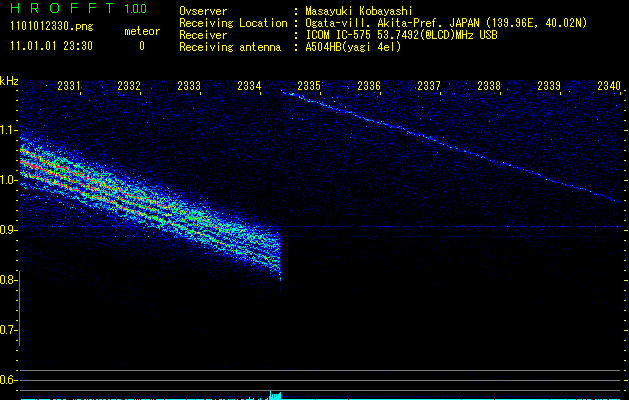Screen dimensions: 629x400
Task: Click the kHz axis unit label
Action: click(9, 81)
